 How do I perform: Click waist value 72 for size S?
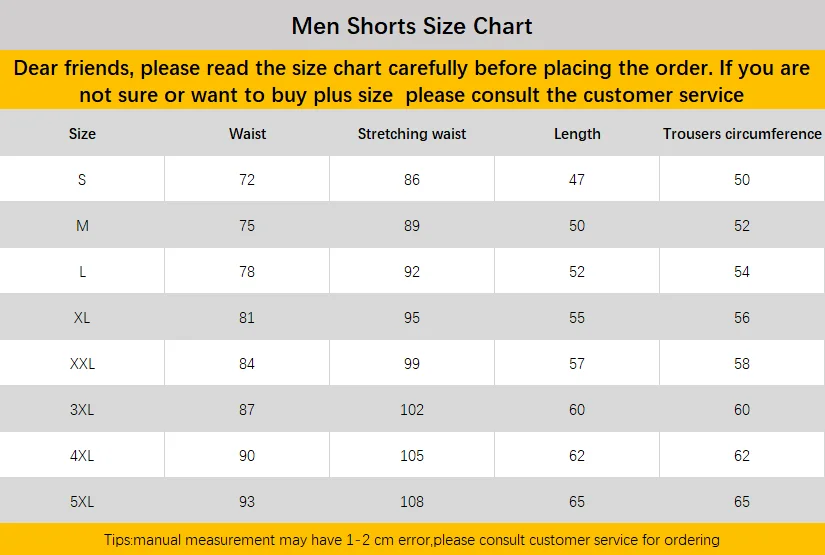[247, 179]
